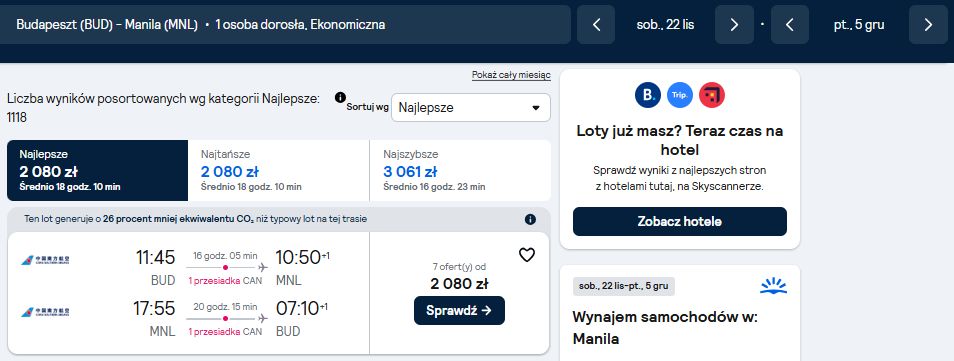Open the CO₂ emissions info icon
Viewport: 954px width, 361px height.
point(531,219)
